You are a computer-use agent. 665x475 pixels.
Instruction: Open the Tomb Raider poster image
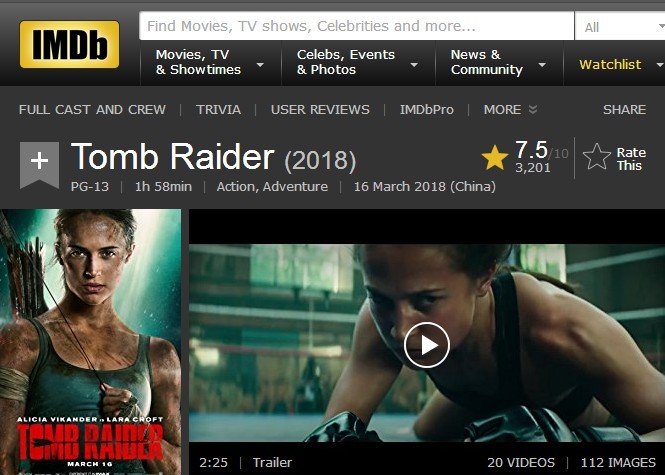click(90, 342)
